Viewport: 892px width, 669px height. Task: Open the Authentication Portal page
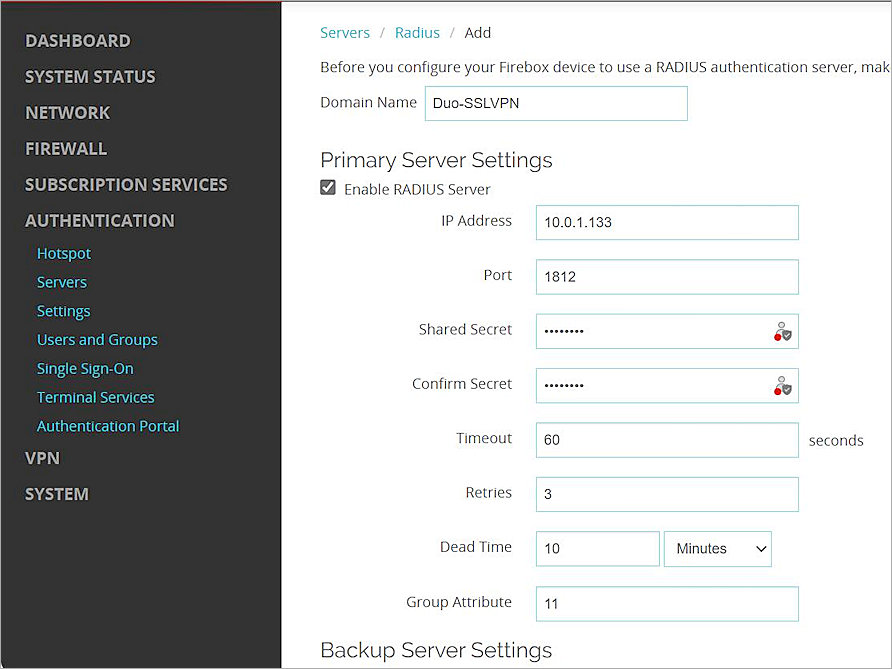[108, 425]
